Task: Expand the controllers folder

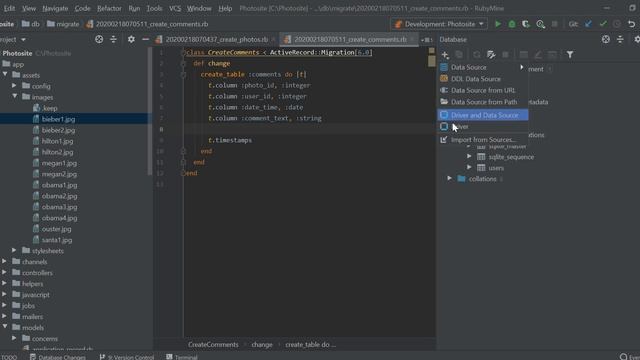Action: [4, 272]
